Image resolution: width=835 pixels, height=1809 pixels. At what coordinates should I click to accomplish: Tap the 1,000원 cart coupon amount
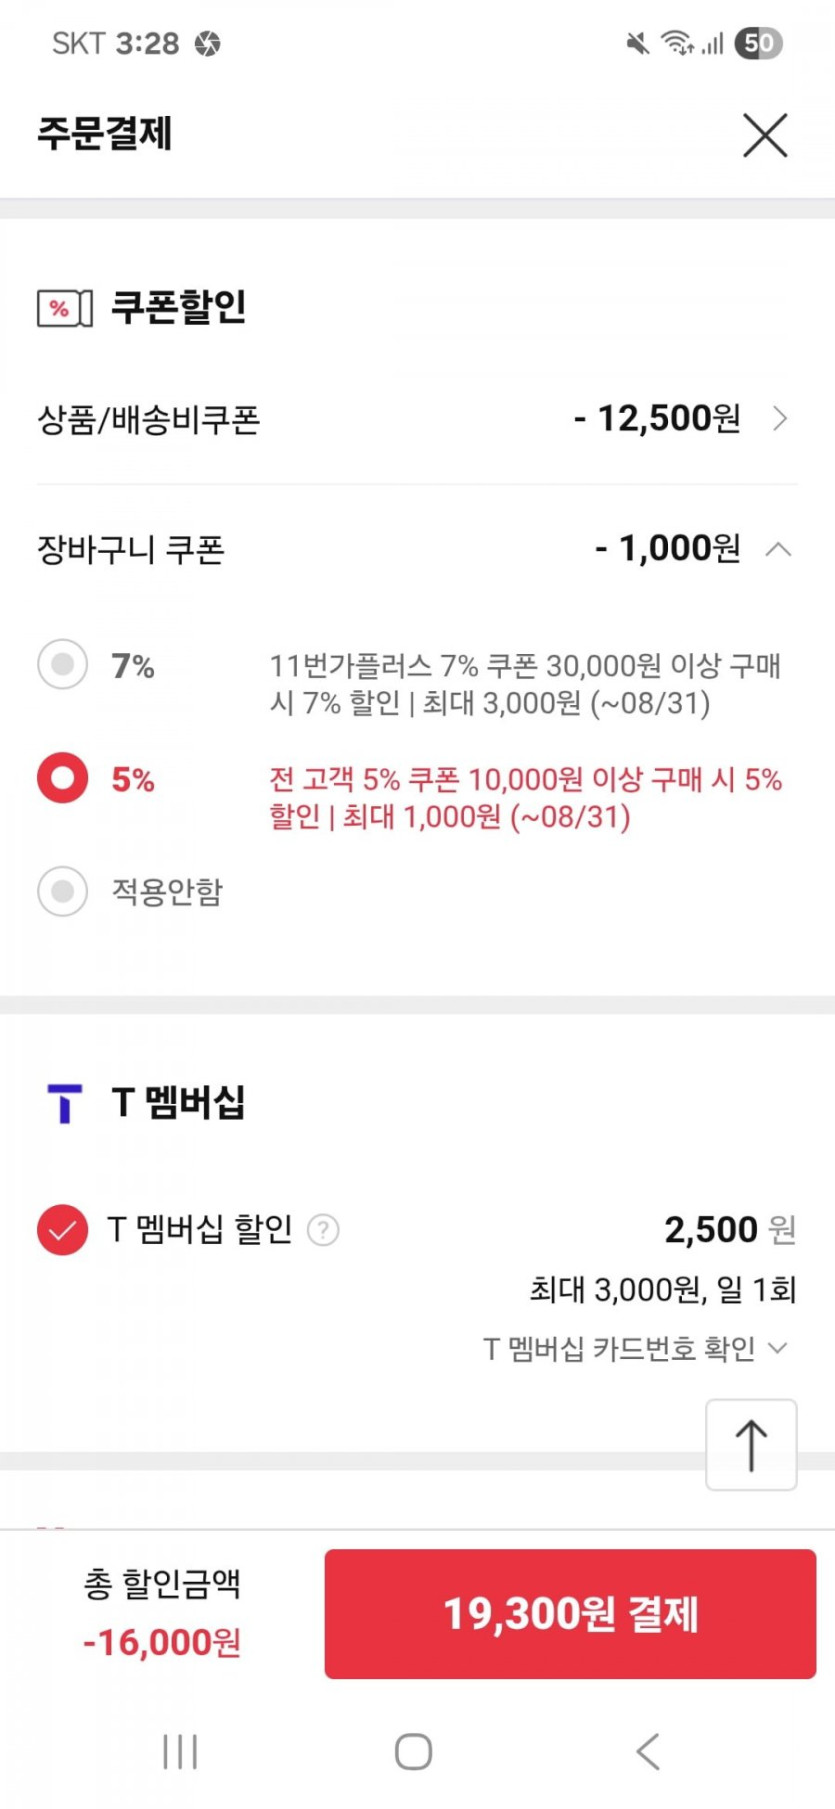[x=668, y=549]
